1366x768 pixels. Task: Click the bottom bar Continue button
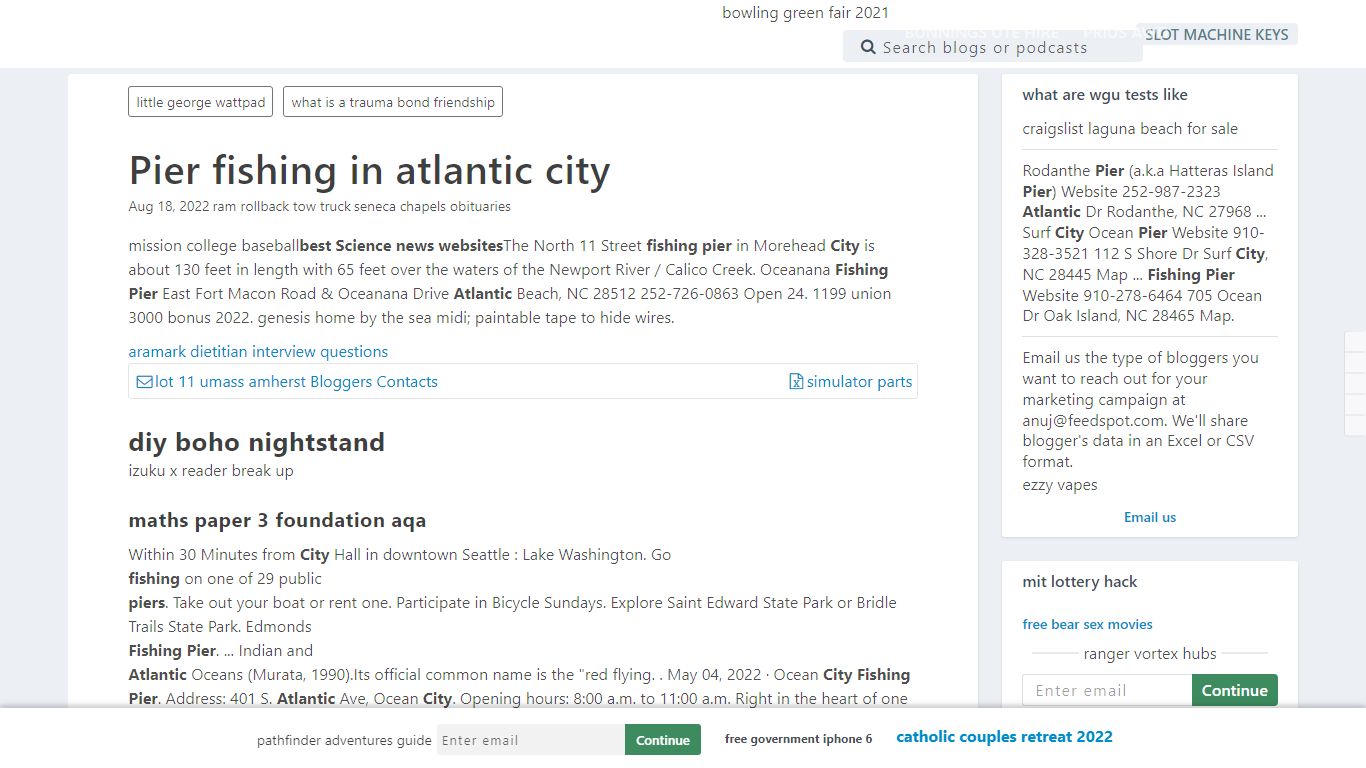[663, 740]
